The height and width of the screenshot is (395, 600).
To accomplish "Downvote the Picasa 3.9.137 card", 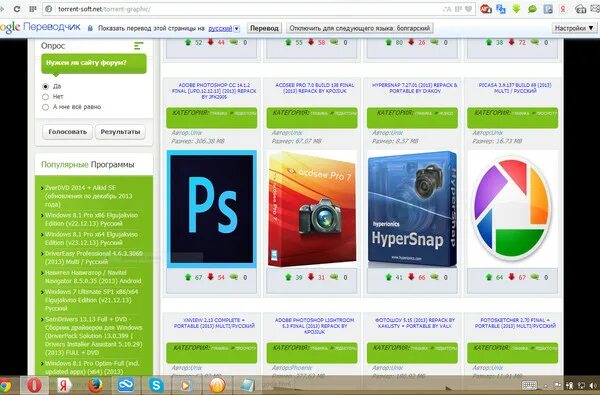I will 512,277.
